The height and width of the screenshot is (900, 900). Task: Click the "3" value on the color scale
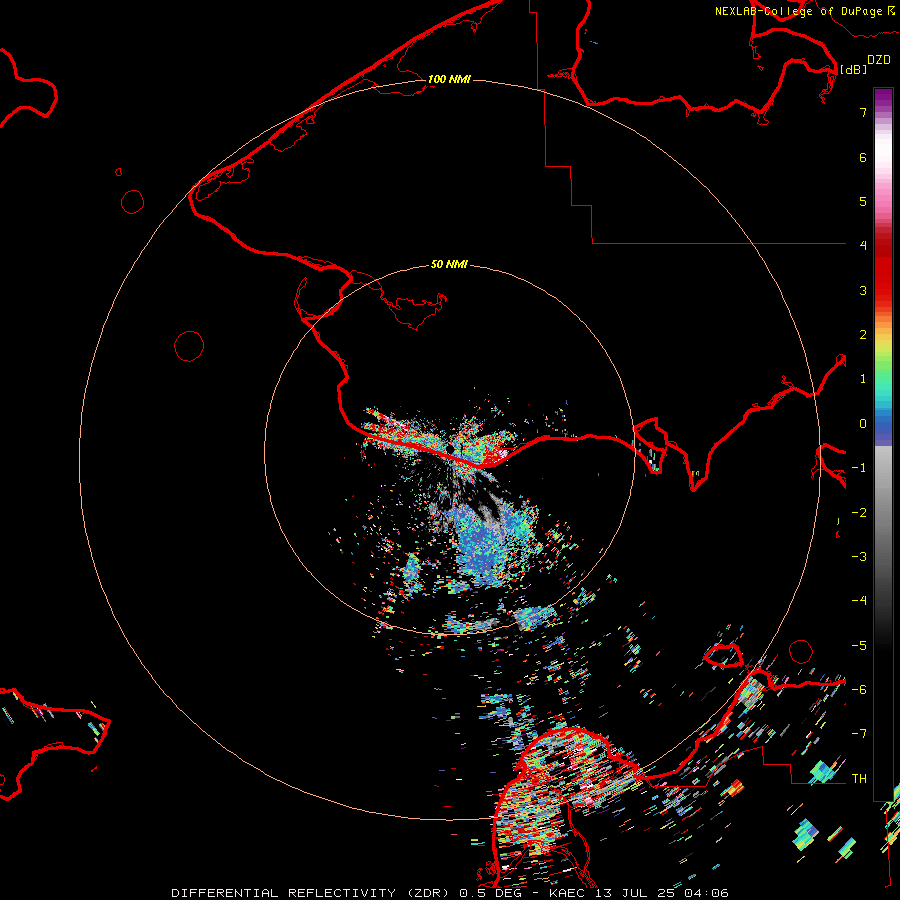tap(863, 290)
